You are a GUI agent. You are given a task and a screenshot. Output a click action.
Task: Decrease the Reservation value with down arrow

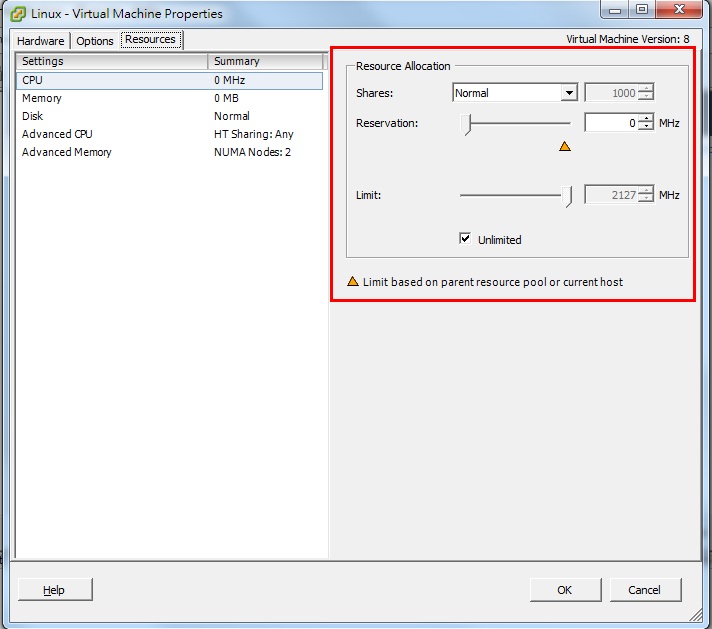click(x=645, y=127)
